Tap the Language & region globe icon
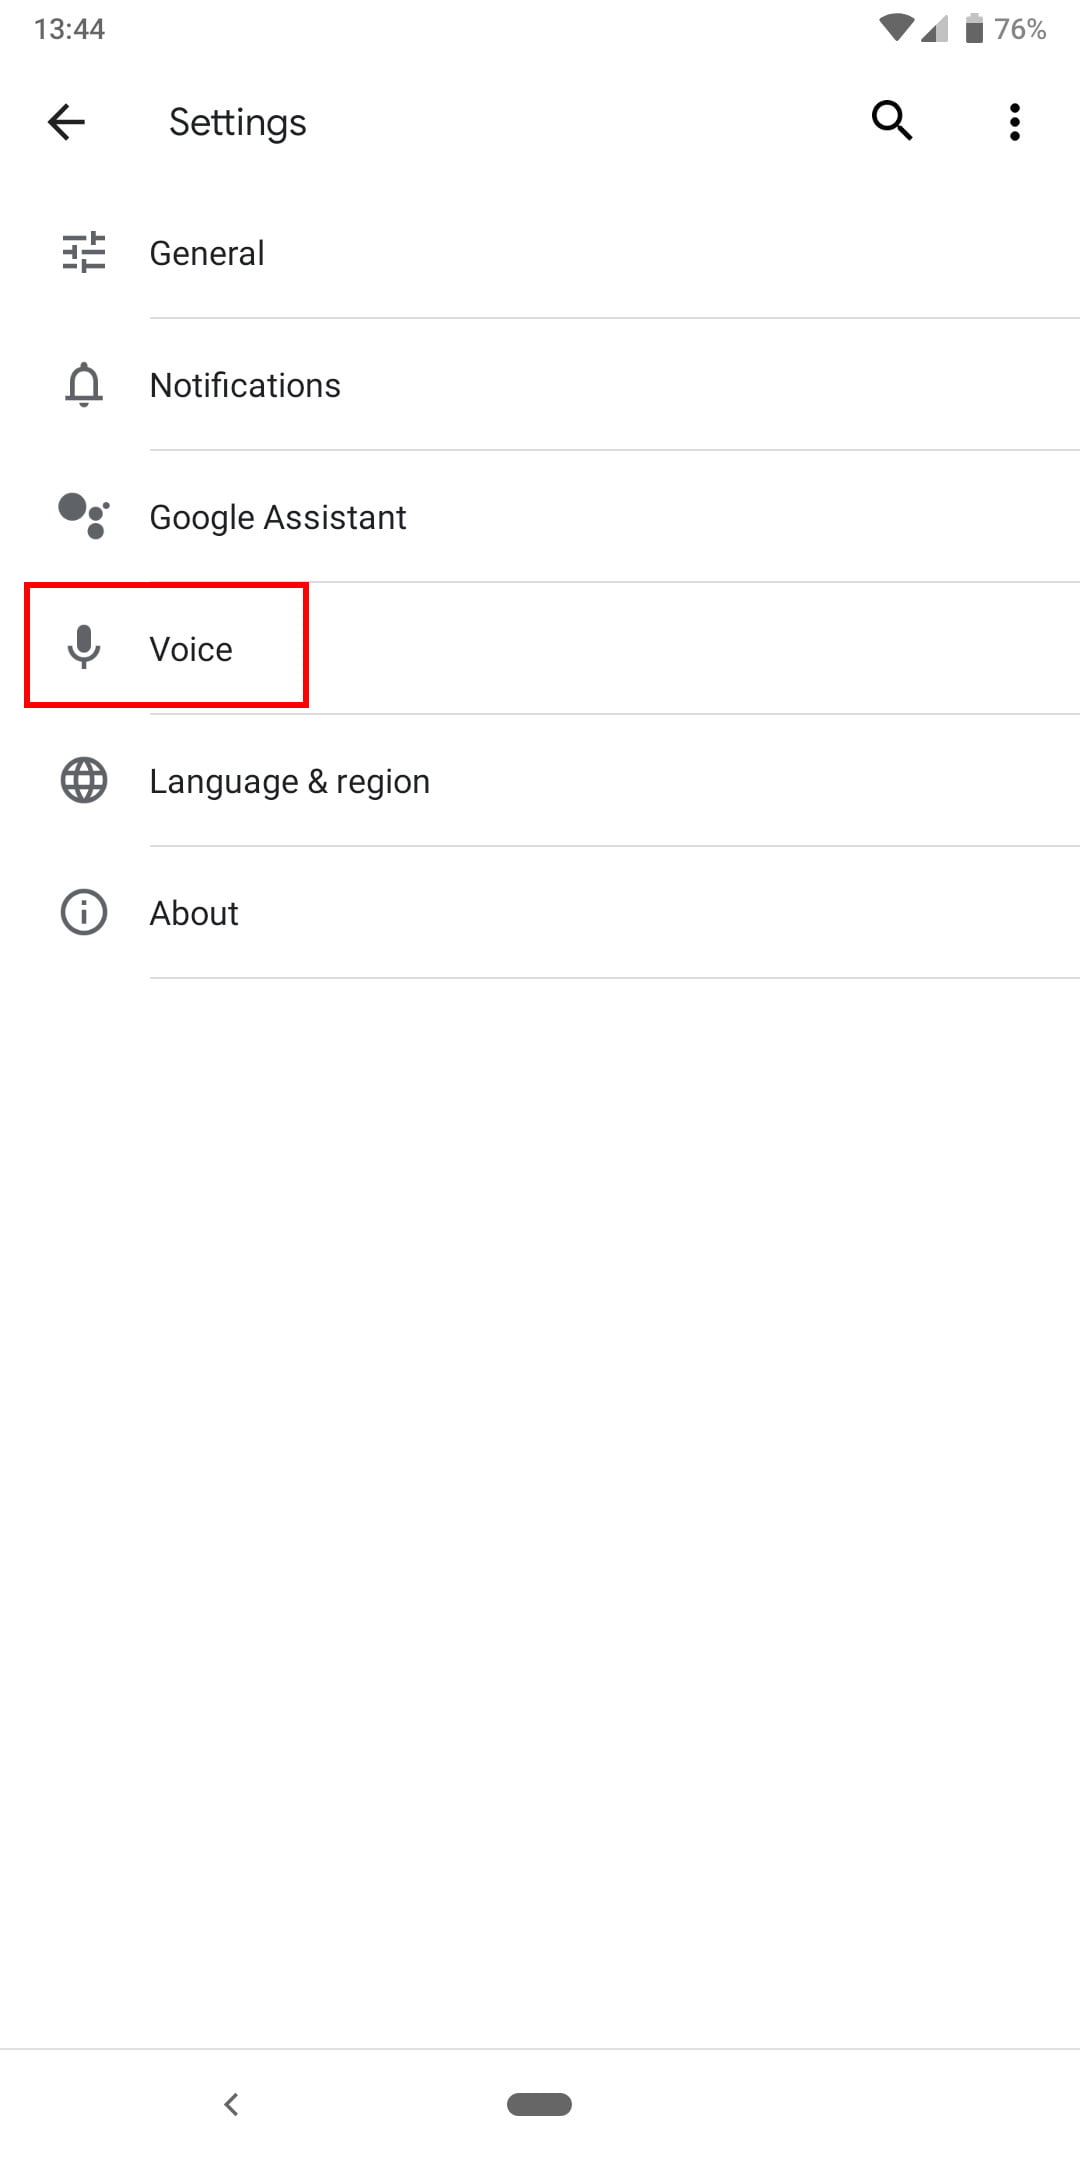Screen dimensions: 1080x2160 click(x=84, y=781)
